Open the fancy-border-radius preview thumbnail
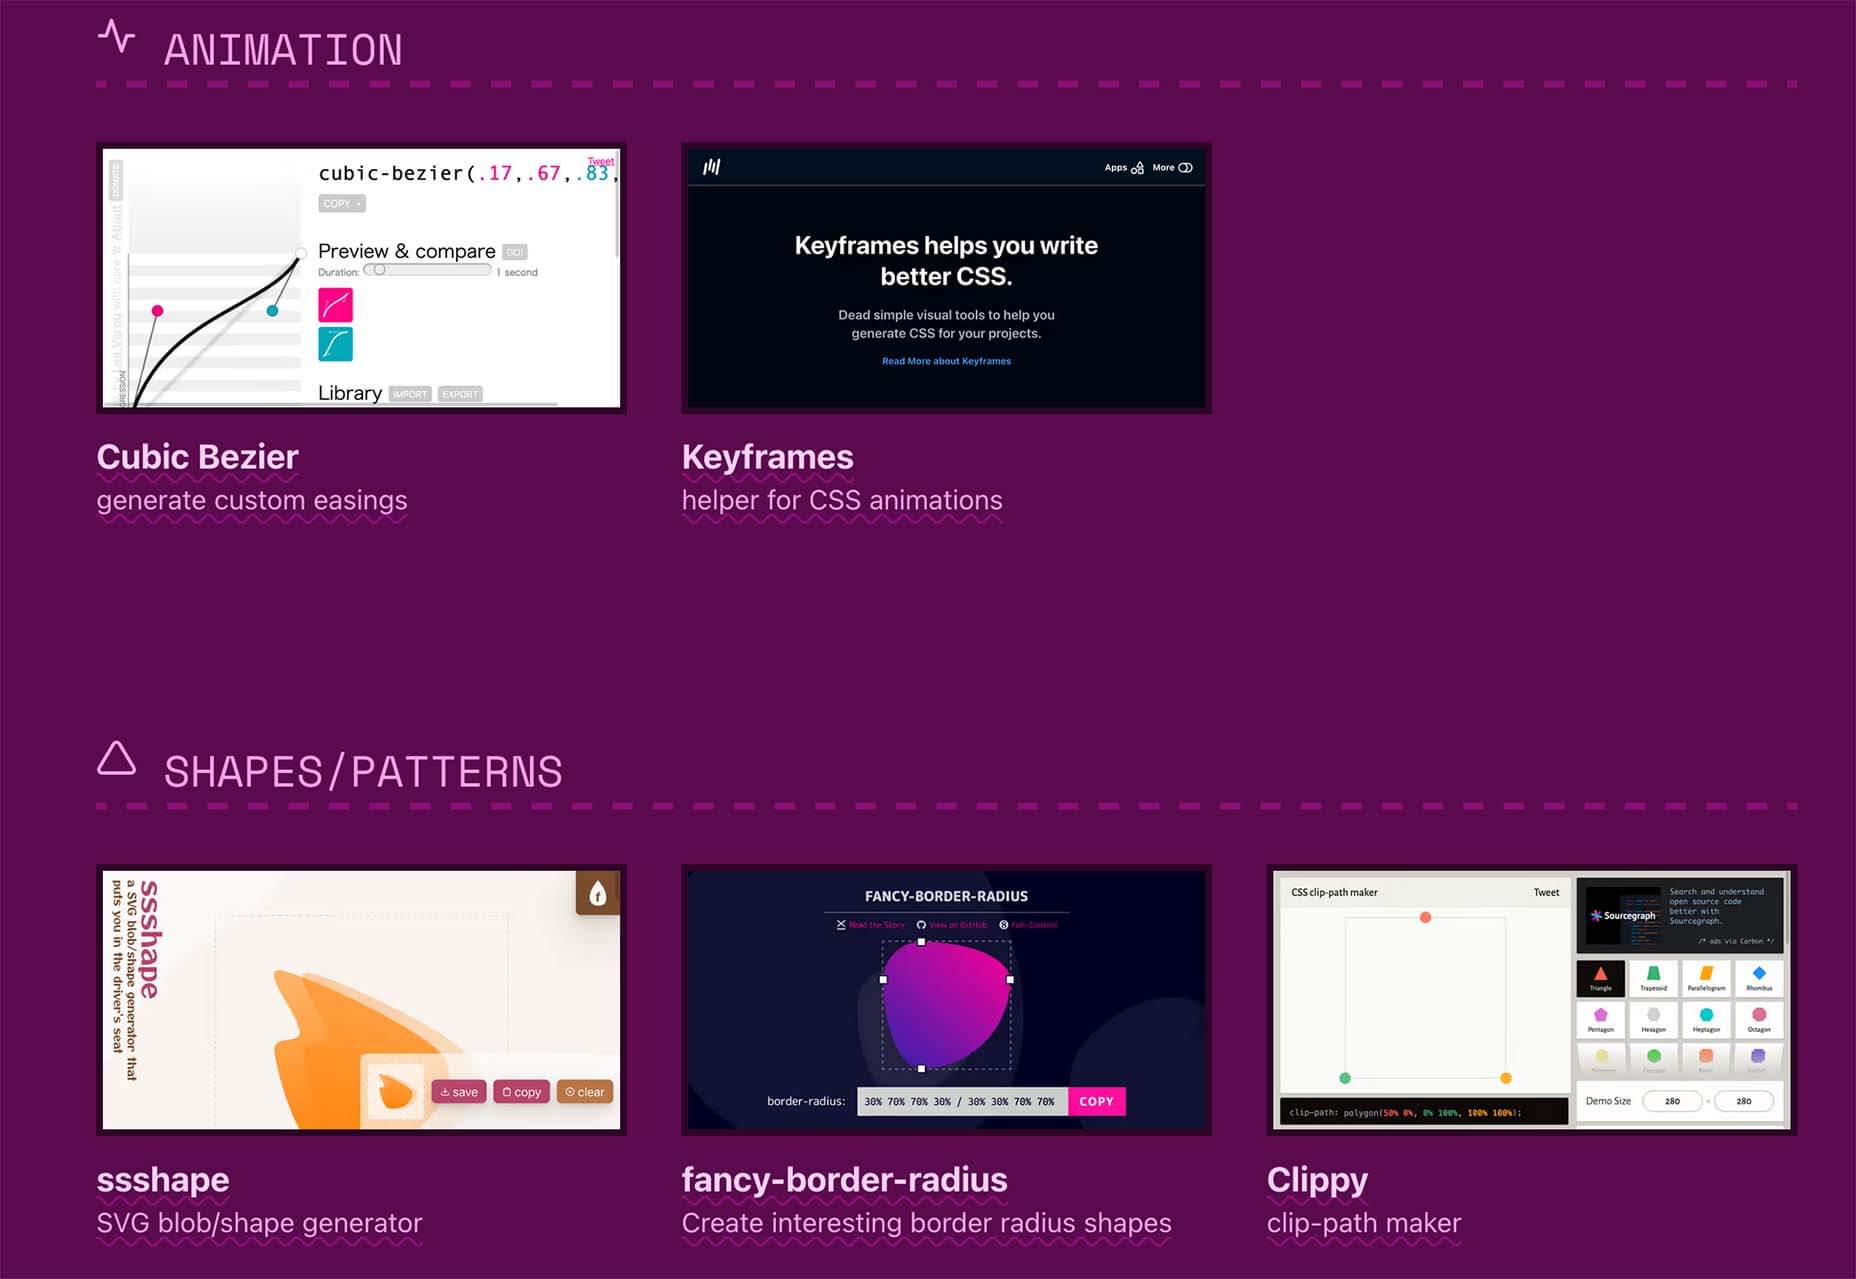 coord(946,1000)
